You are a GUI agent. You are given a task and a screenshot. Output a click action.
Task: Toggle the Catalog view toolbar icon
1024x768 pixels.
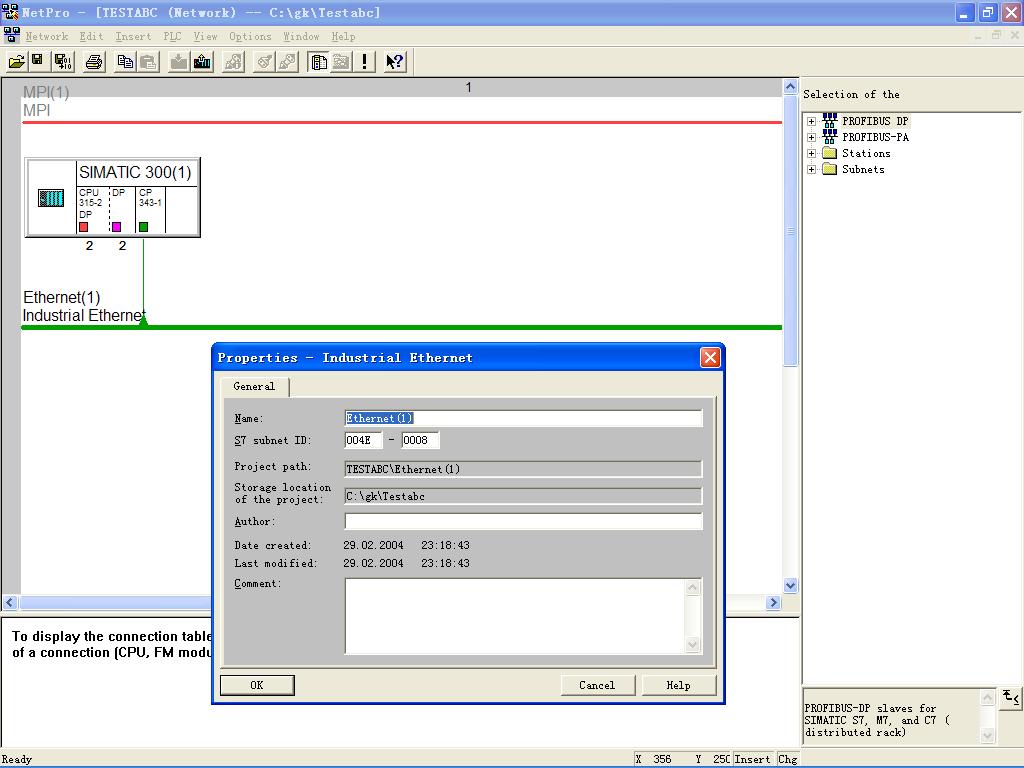tap(318, 61)
